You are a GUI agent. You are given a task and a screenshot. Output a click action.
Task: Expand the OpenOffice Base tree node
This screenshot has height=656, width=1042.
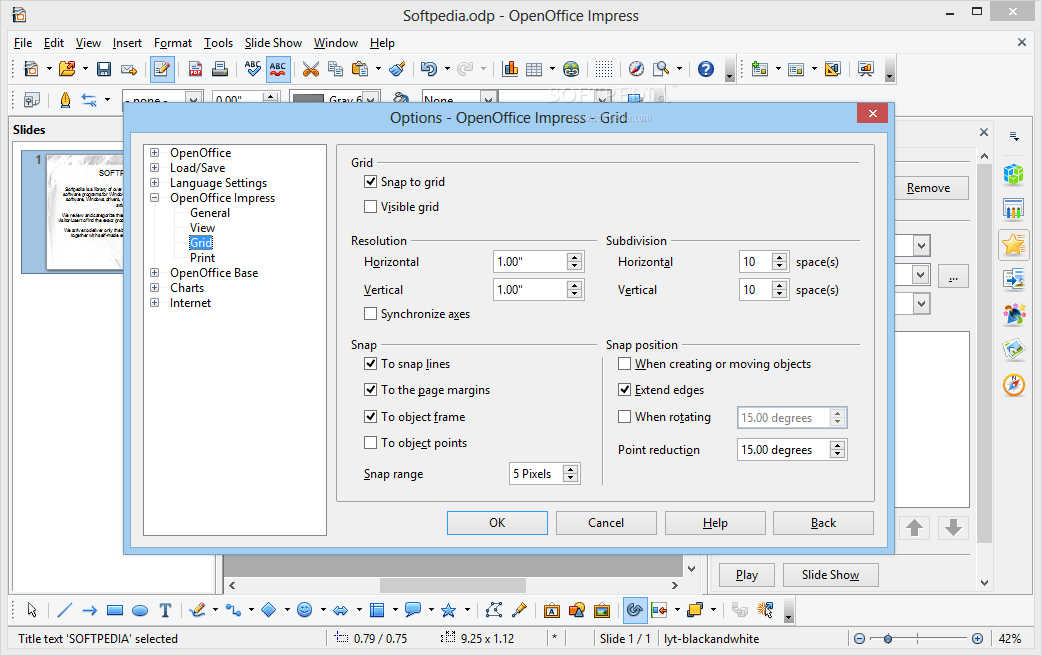click(x=155, y=273)
